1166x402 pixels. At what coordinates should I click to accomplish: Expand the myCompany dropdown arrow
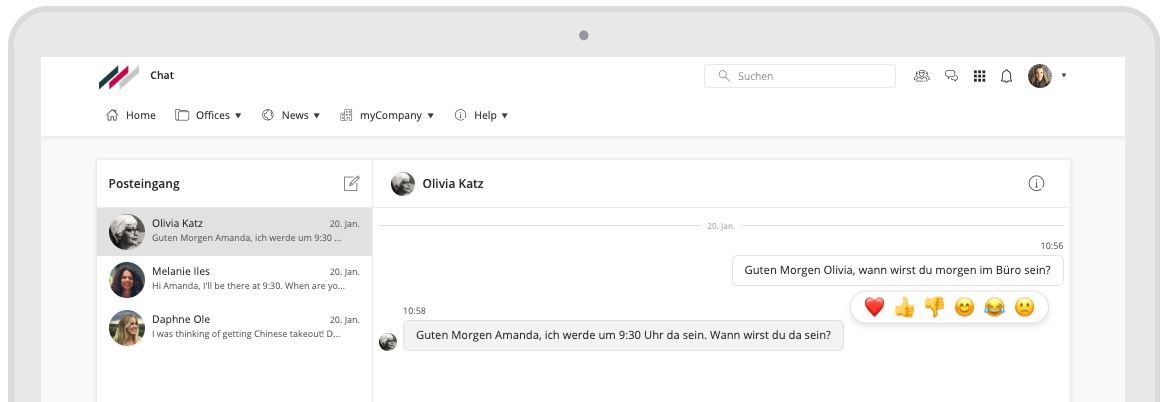[x=430, y=116]
